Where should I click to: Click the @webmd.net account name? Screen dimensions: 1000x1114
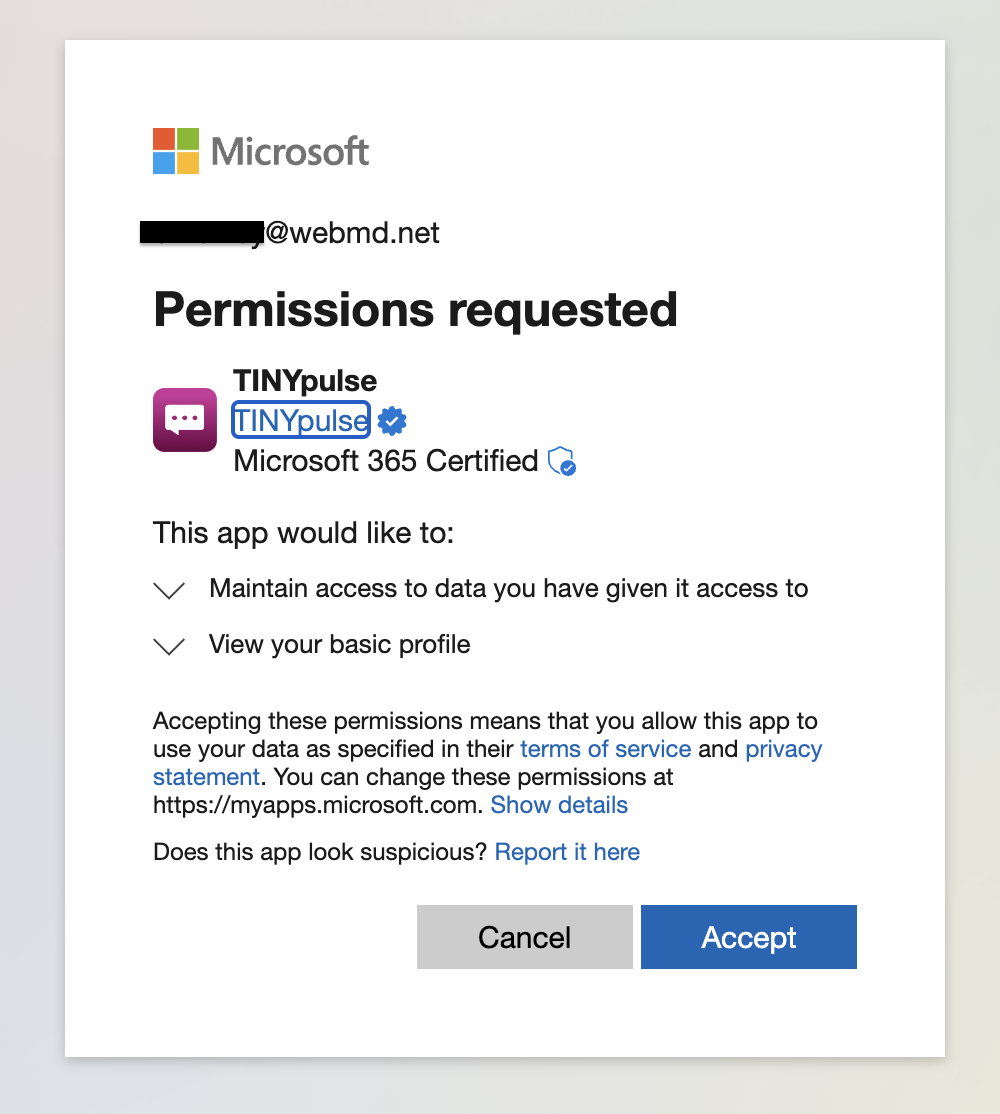click(290, 232)
